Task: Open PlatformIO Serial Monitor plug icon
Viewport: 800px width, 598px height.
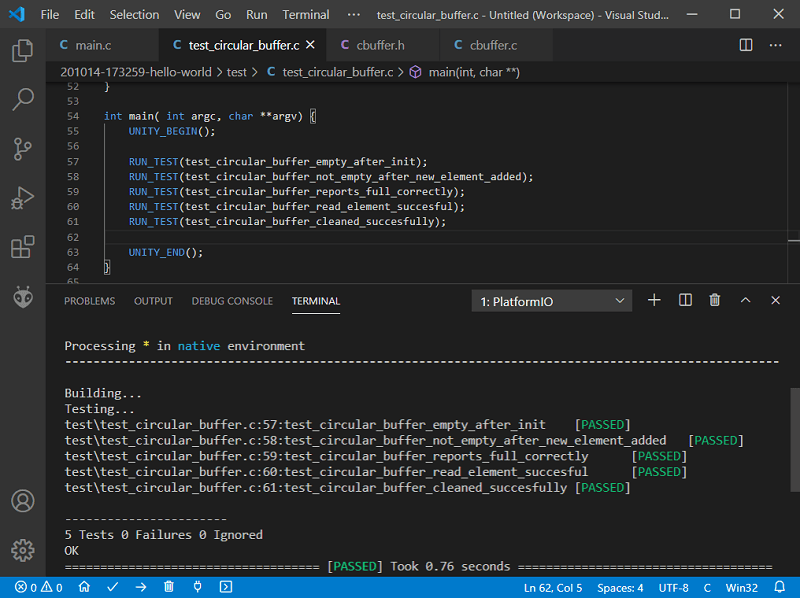Action: (198, 587)
